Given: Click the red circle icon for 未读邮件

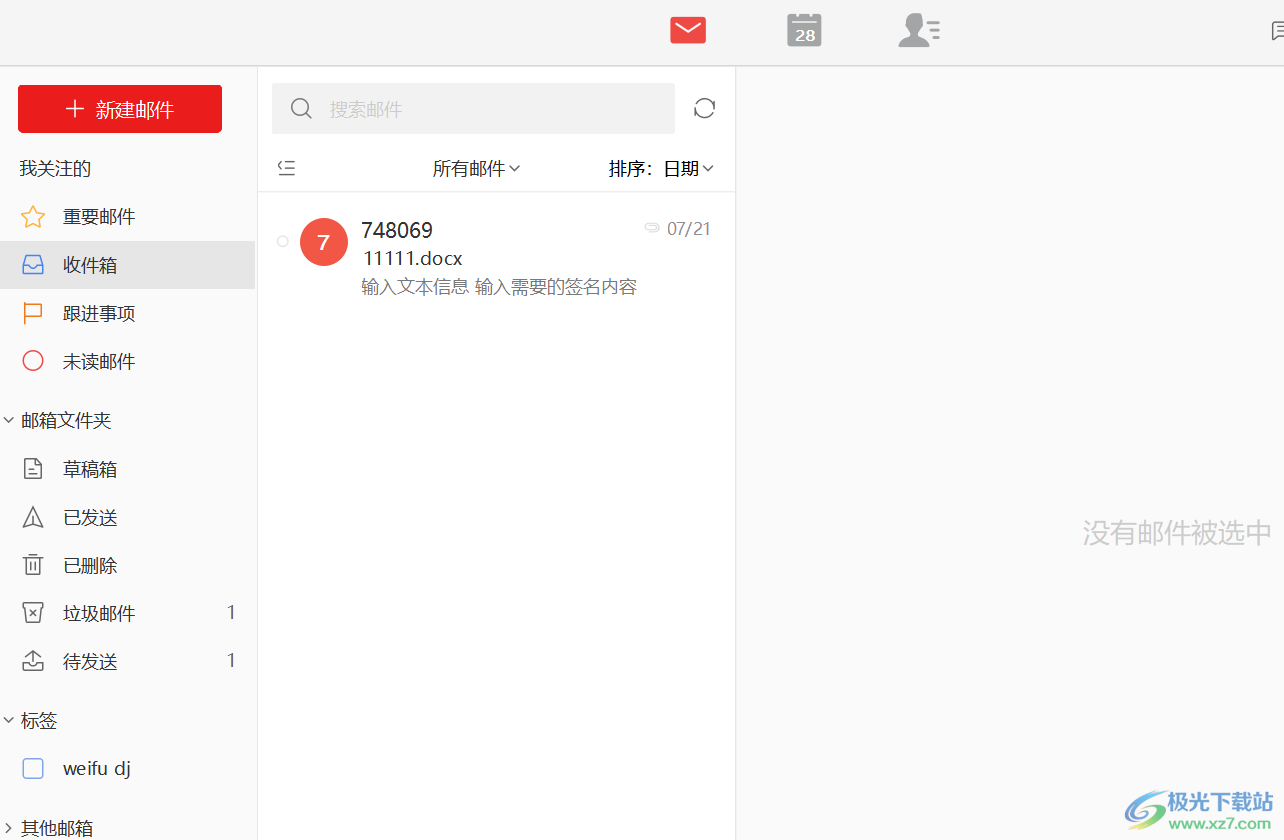Looking at the screenshot, I should (x=33, y=361).
